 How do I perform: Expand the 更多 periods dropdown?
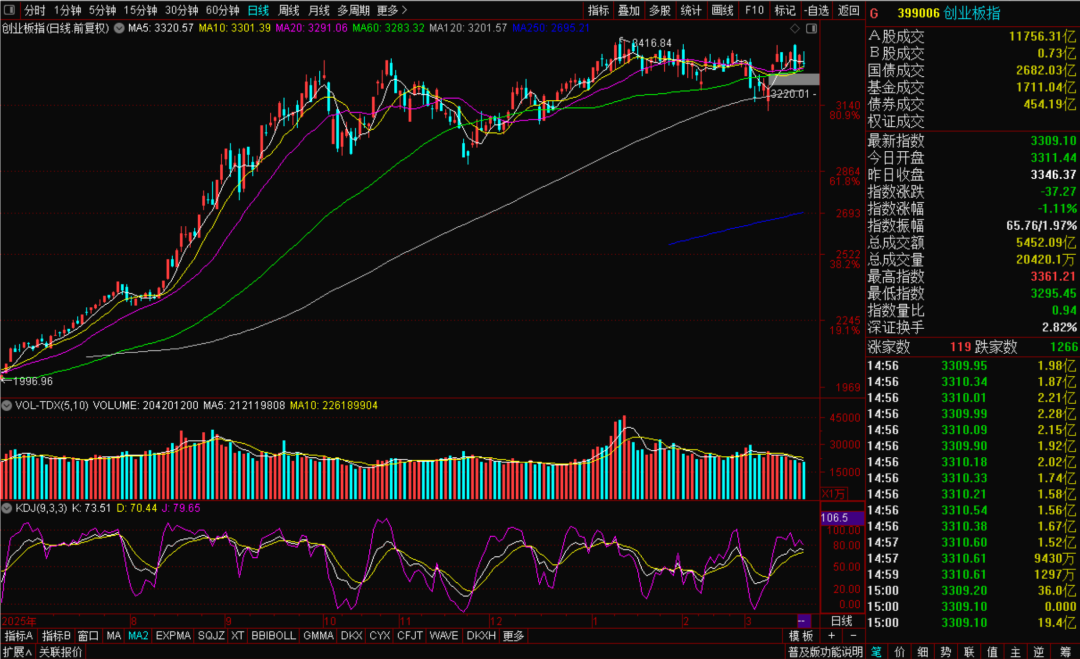pyautogui.click(x=391, y=10)
